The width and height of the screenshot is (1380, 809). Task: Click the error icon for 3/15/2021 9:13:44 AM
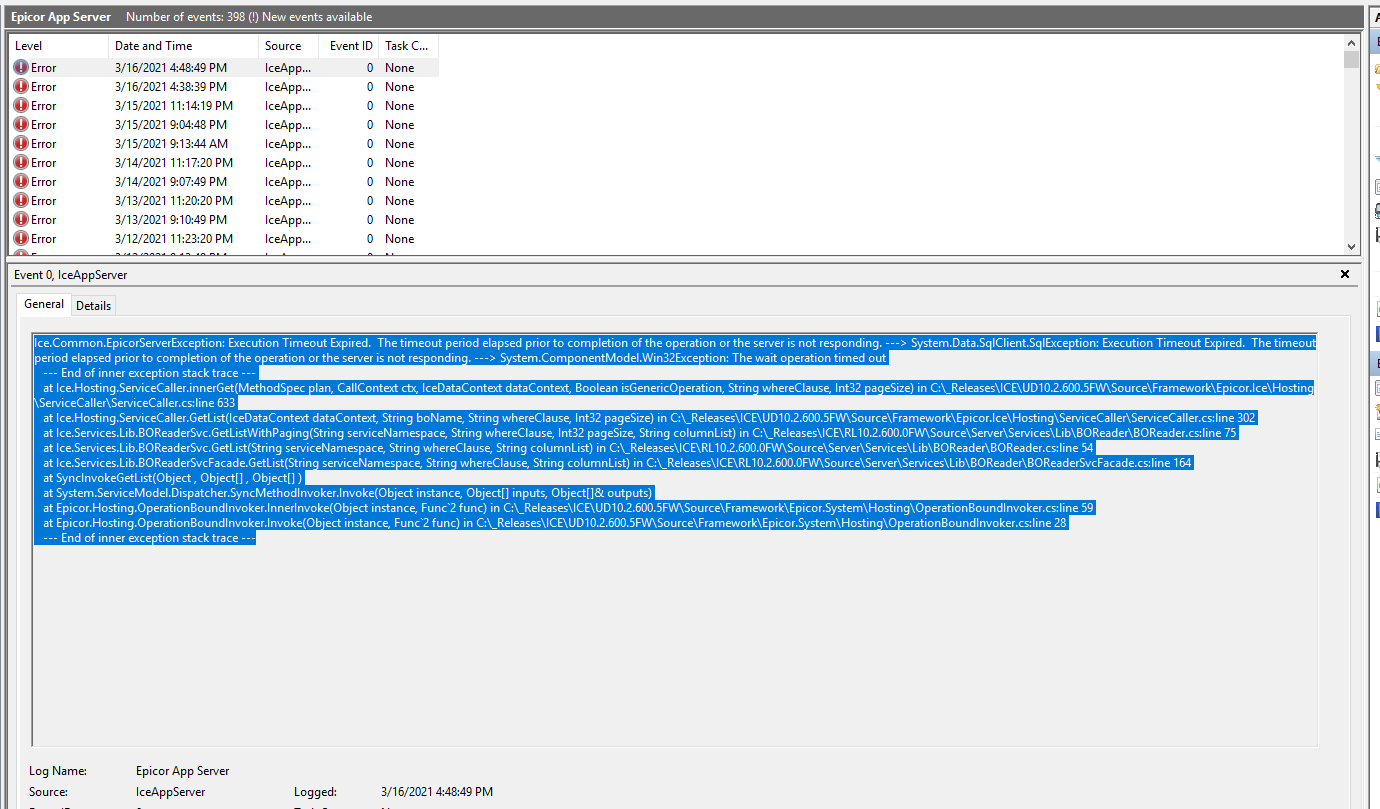point(21,144)
